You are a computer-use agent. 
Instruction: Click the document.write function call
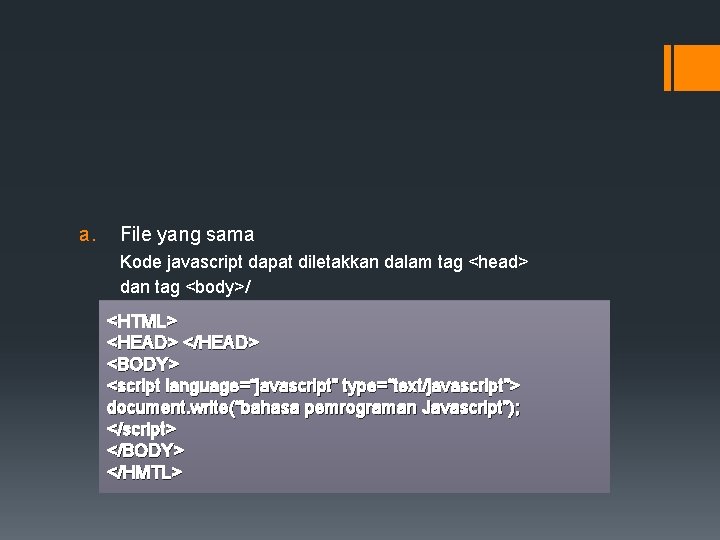pyautogui.click(x=313, y=408)
